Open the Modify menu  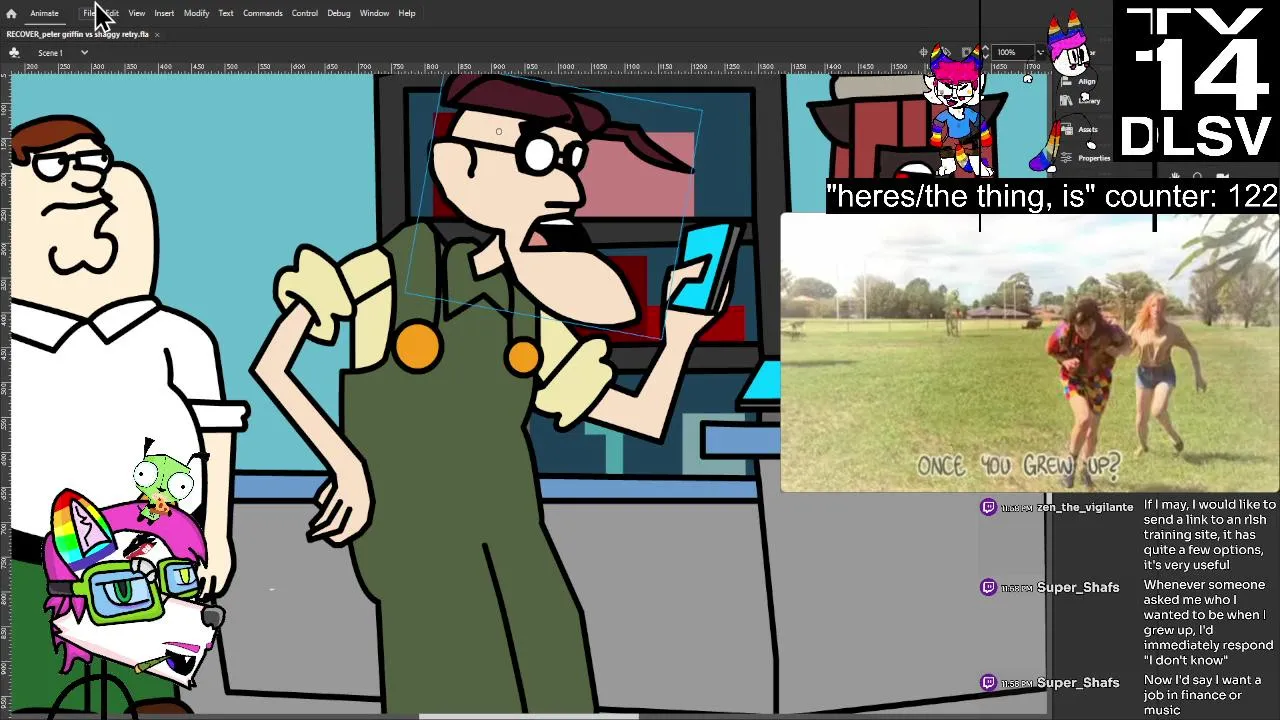[x=196, y=13]
